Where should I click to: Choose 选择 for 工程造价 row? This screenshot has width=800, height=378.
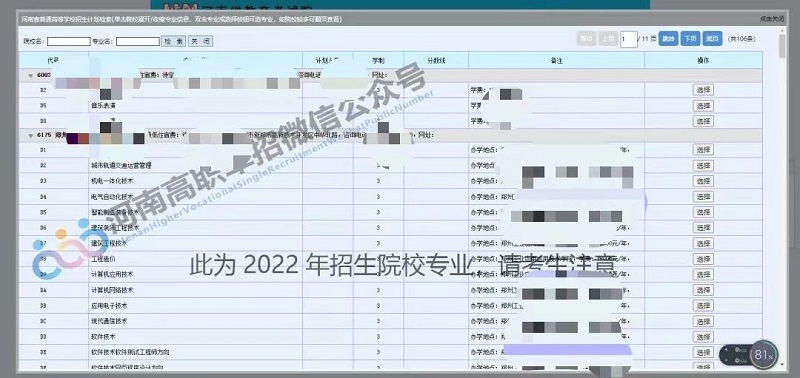coord(703,259)
